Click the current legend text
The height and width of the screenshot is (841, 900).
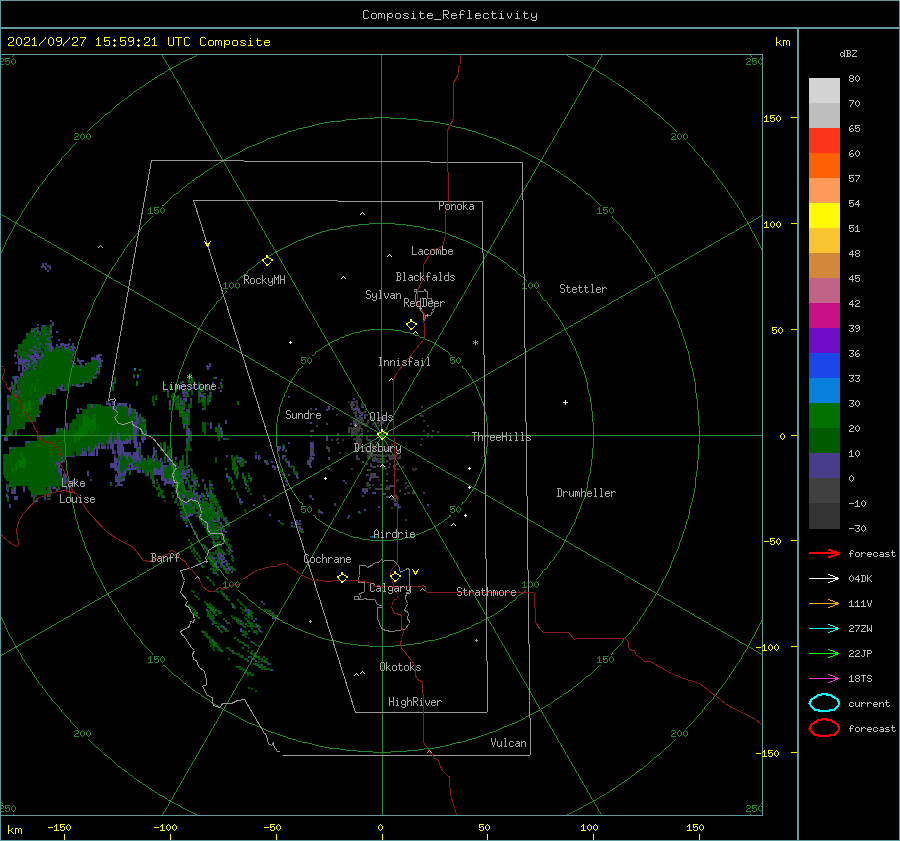coord(868,704)
